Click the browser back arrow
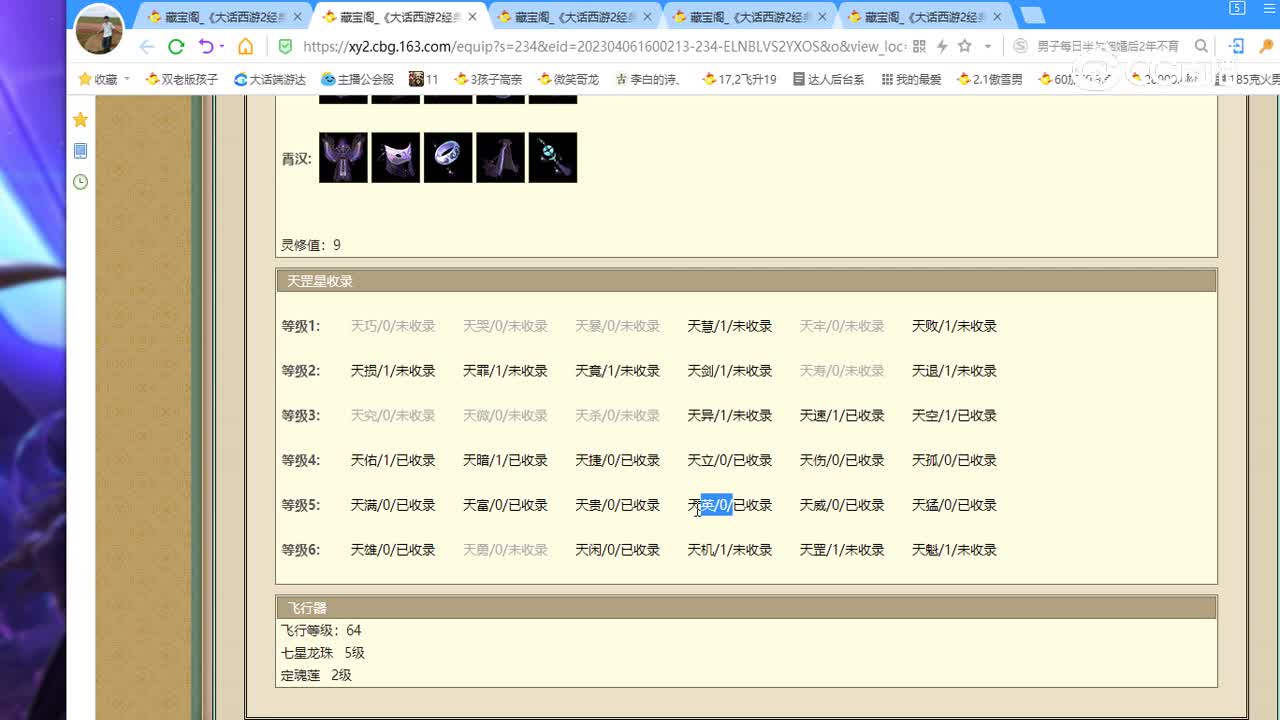The width and height of the screenshot is (1280, 720). point(147,47)
